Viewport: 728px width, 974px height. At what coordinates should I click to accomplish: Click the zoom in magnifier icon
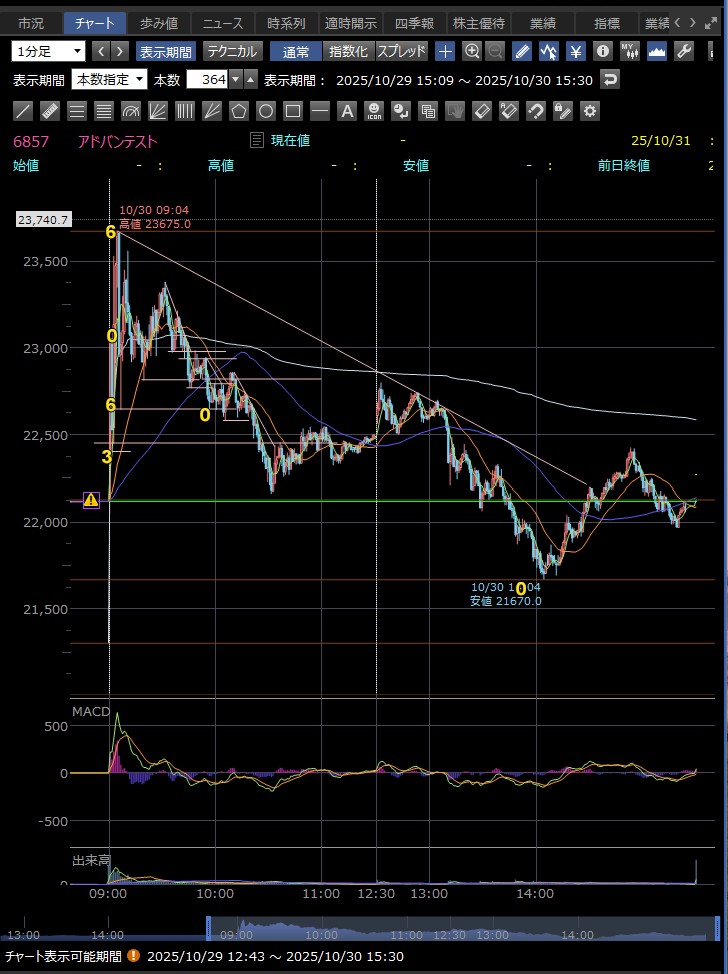[472, 51]
